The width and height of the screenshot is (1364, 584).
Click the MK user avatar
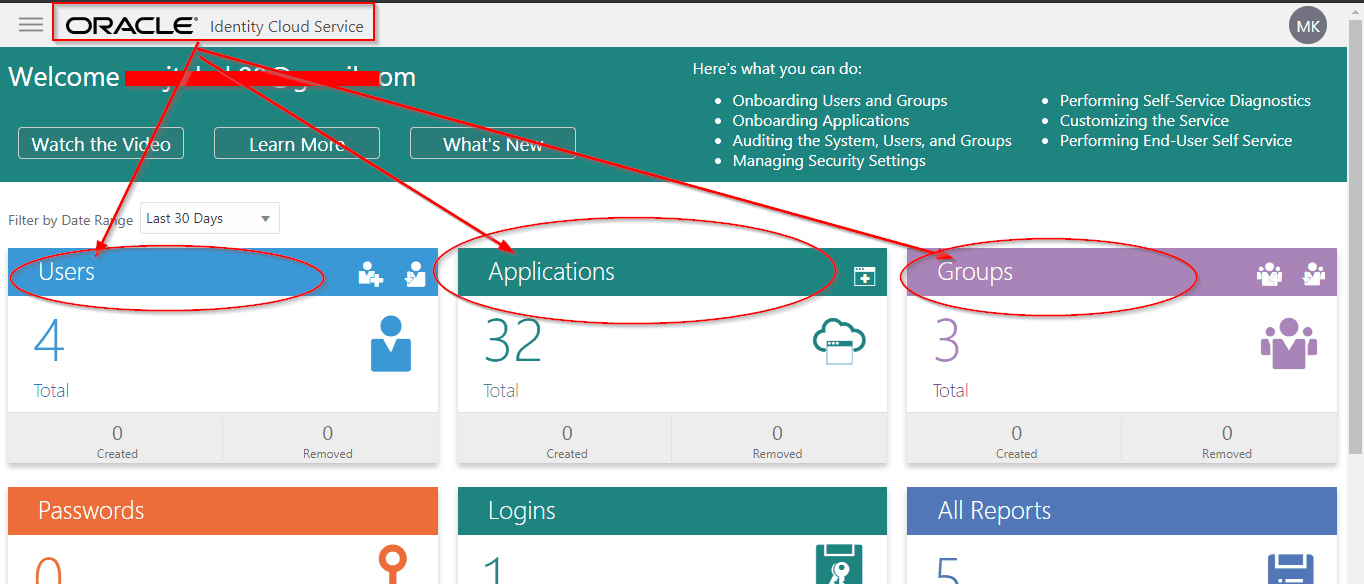tap(1308, 26)
